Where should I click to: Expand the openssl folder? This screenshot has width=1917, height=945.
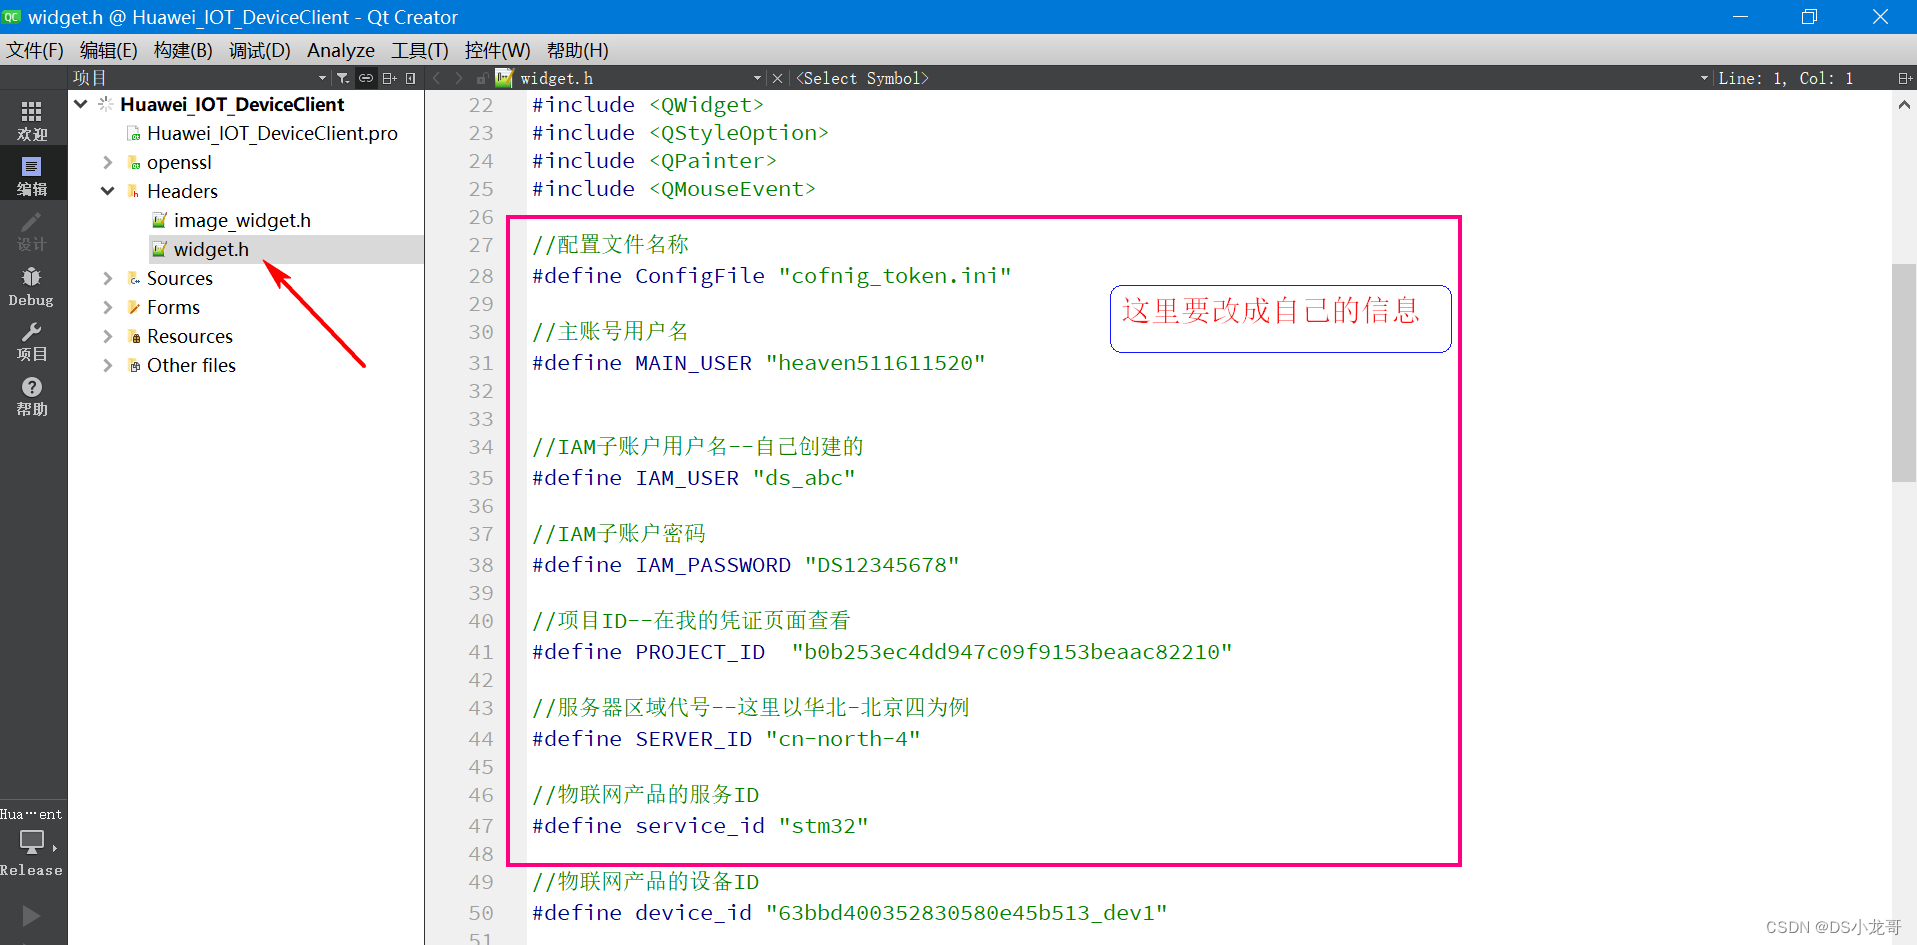[x=108, y=162]
